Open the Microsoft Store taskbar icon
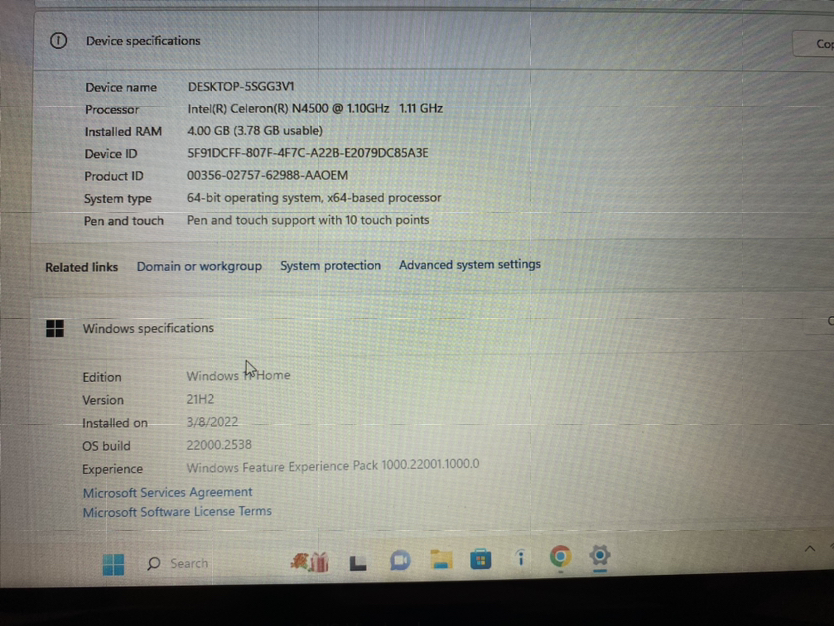 [x=480, y=559]
